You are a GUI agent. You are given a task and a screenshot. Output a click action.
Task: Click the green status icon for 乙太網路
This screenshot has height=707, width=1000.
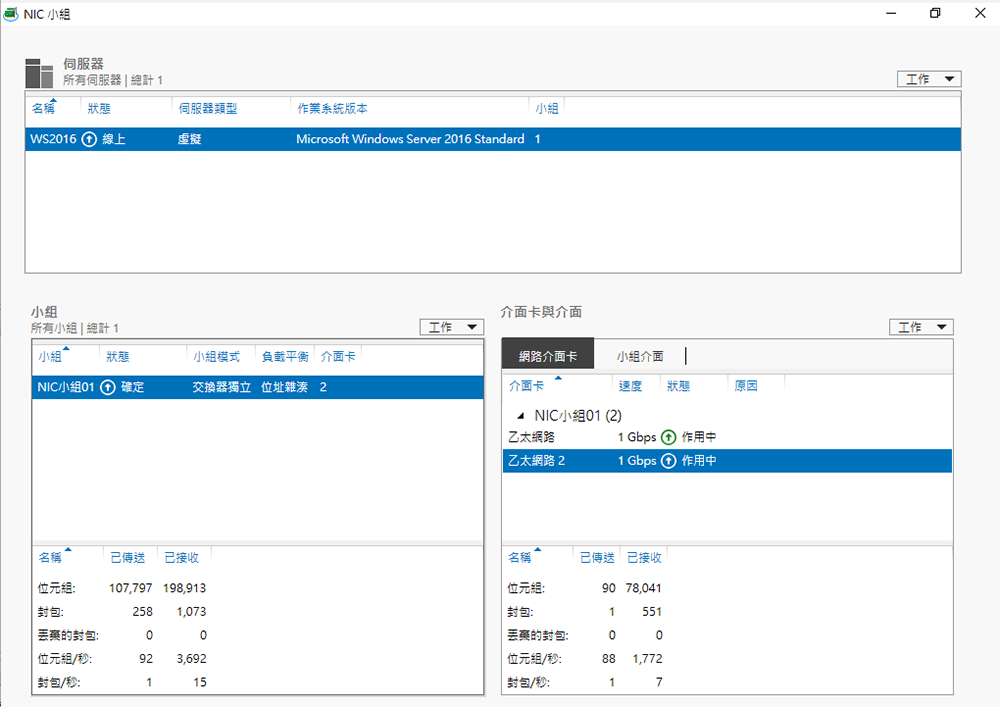668,437
